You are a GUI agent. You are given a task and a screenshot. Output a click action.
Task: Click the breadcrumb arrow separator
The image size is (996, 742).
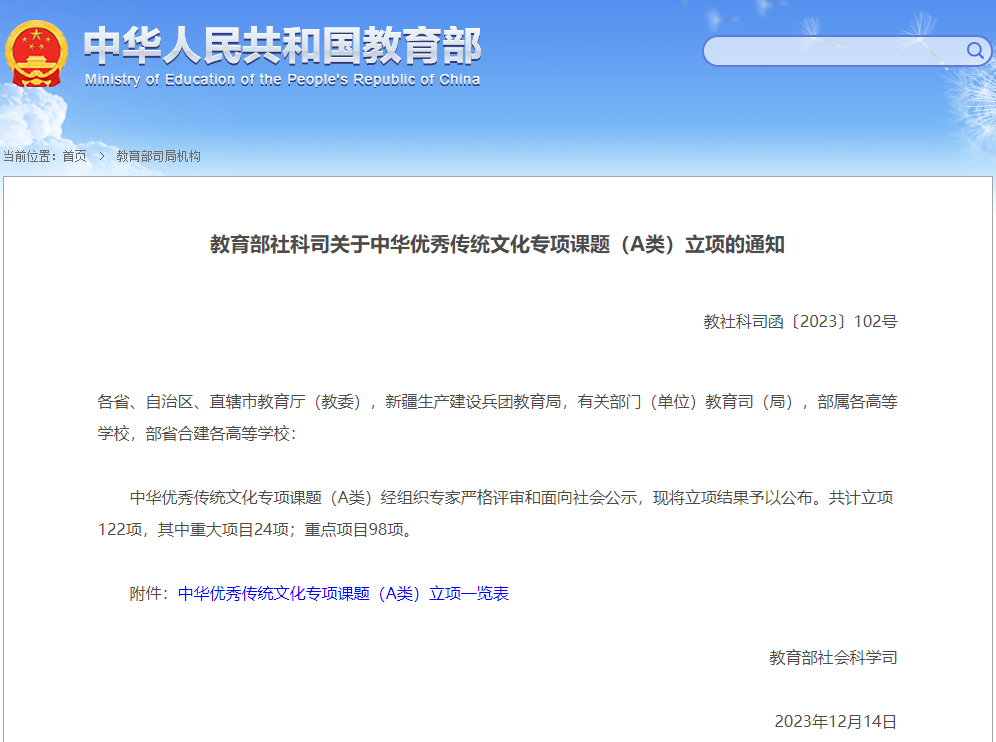(101, 156)
